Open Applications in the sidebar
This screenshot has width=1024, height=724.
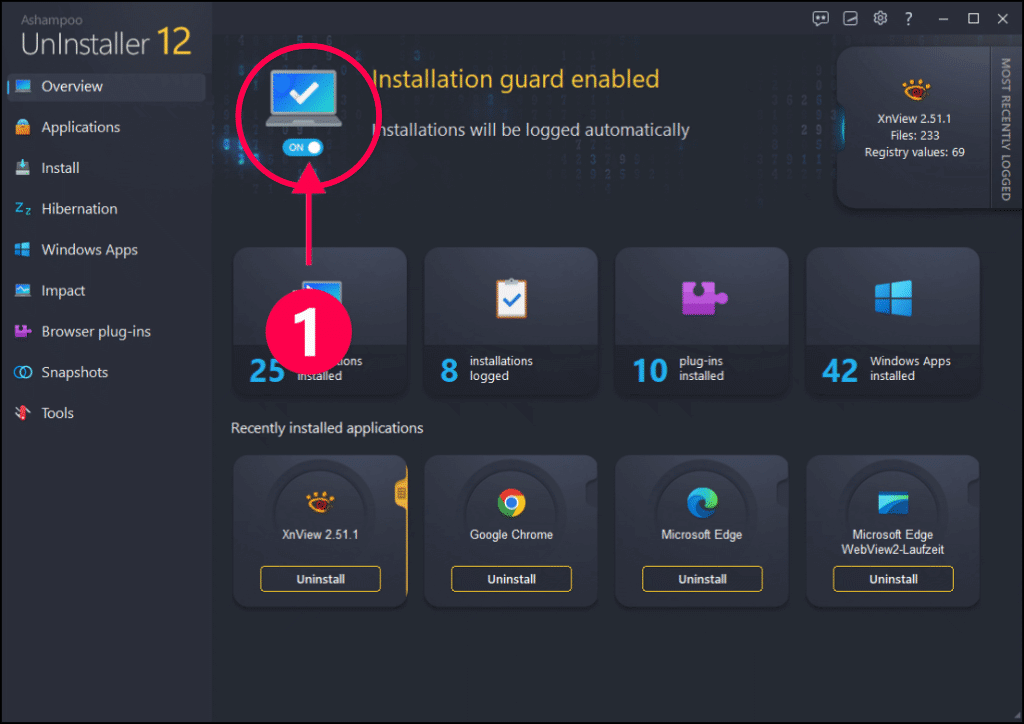pyautogui.click(x=80, y=127)
